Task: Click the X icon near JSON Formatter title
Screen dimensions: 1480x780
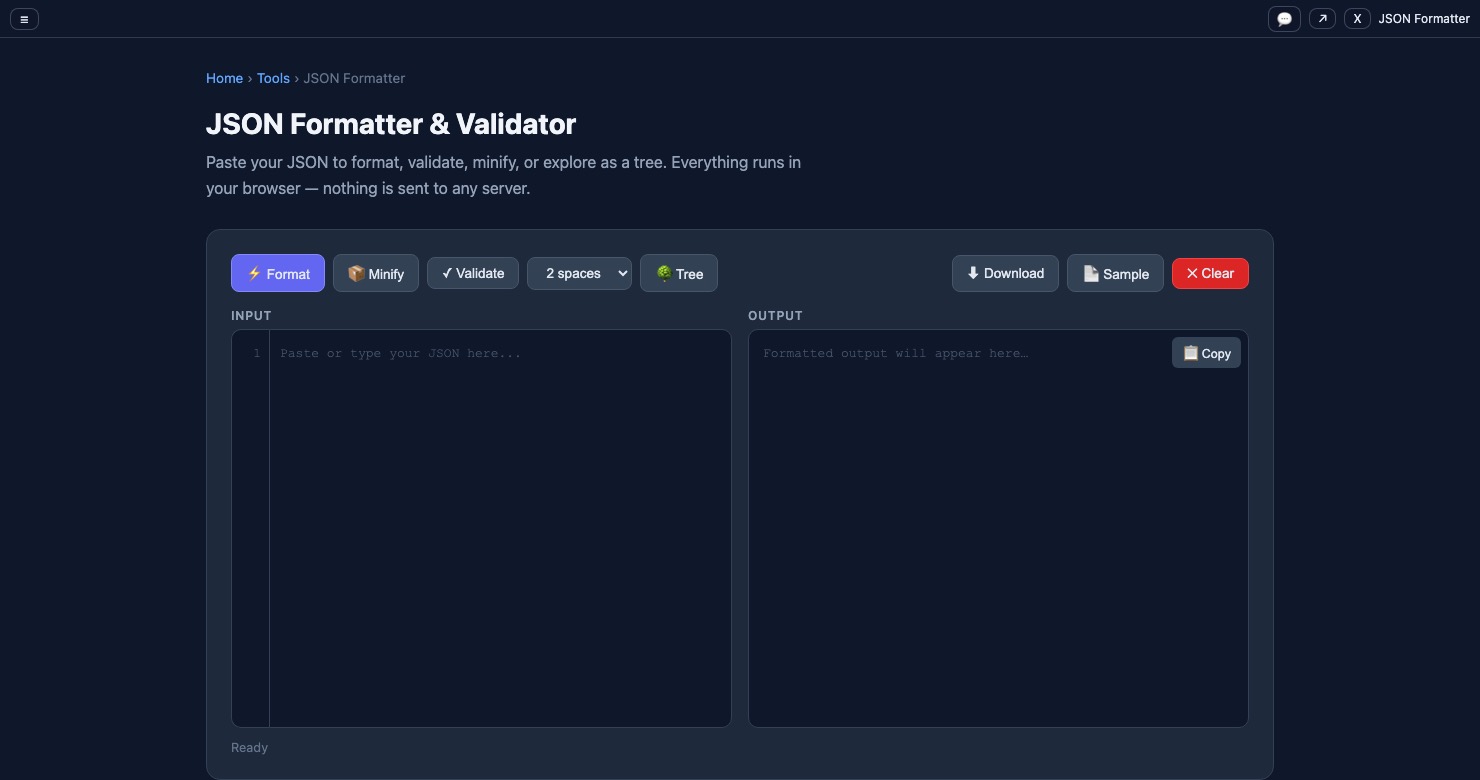Action: (1357, 18)
